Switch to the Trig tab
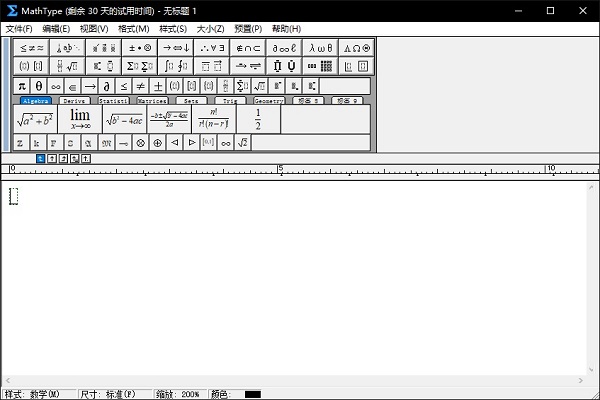Viewport: 600px width, 400px height. point(230,101)
